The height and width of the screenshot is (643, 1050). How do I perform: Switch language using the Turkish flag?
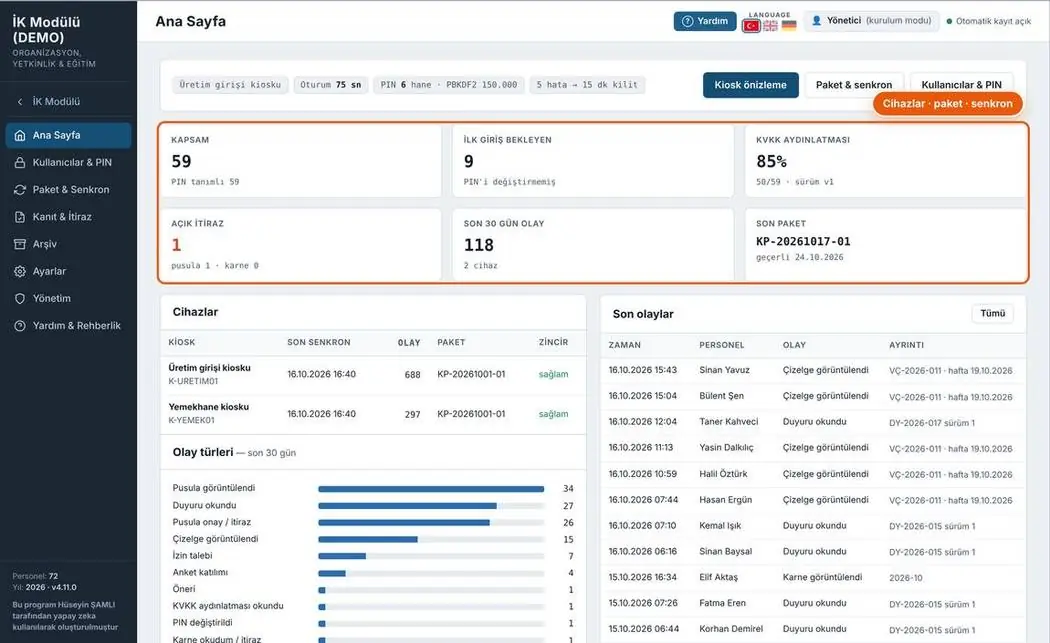click(751, 25)
